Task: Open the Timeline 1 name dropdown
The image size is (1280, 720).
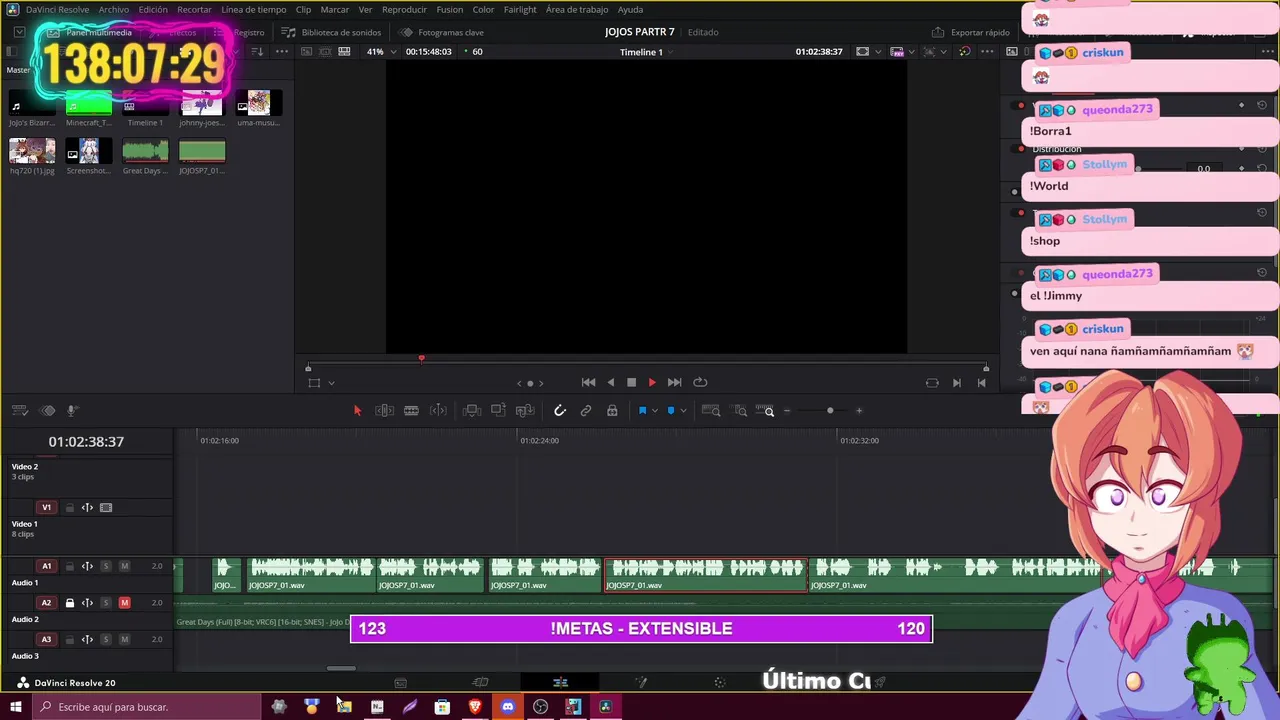Action: [646, 52]
